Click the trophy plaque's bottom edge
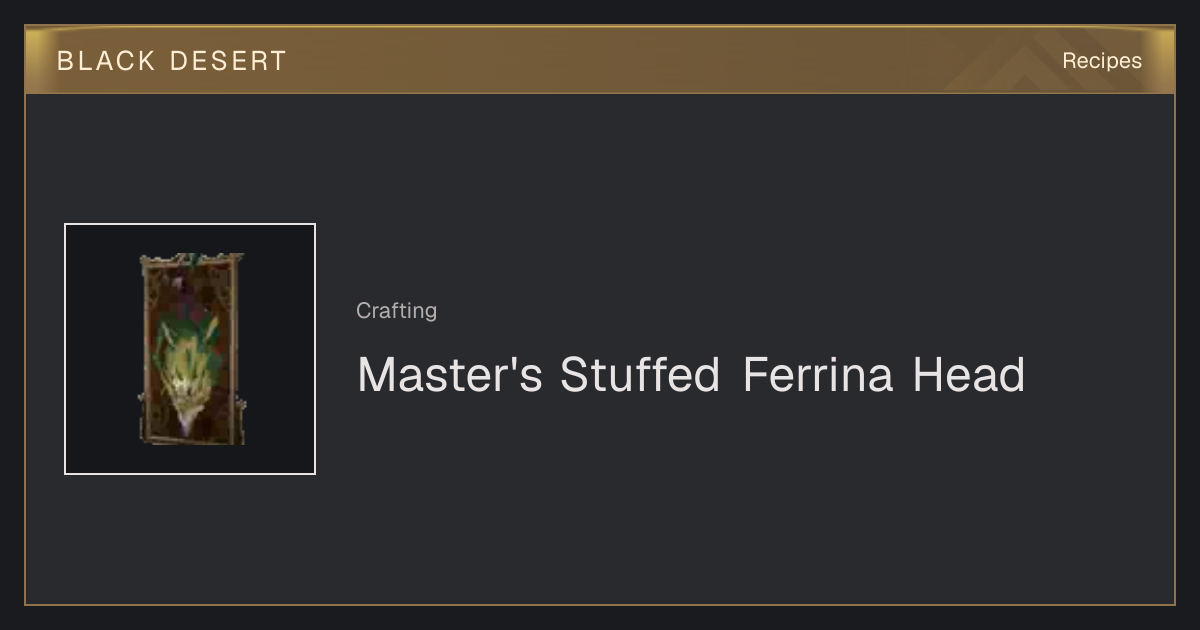This screenshot has width=1200, height=630. (191, 437)
